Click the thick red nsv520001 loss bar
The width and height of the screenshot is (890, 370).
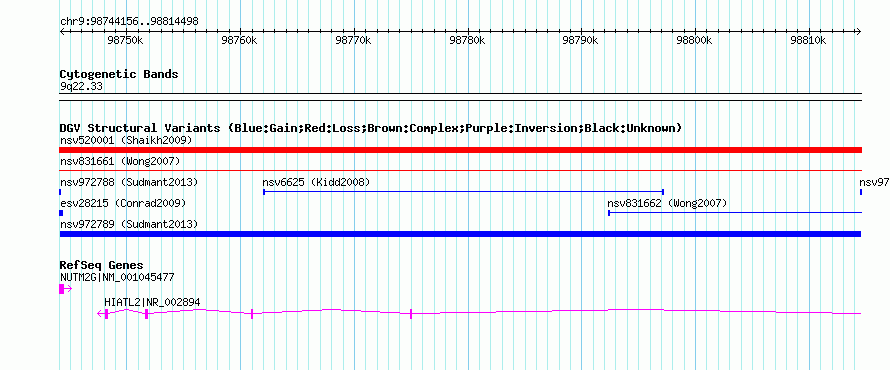(460, 150)
